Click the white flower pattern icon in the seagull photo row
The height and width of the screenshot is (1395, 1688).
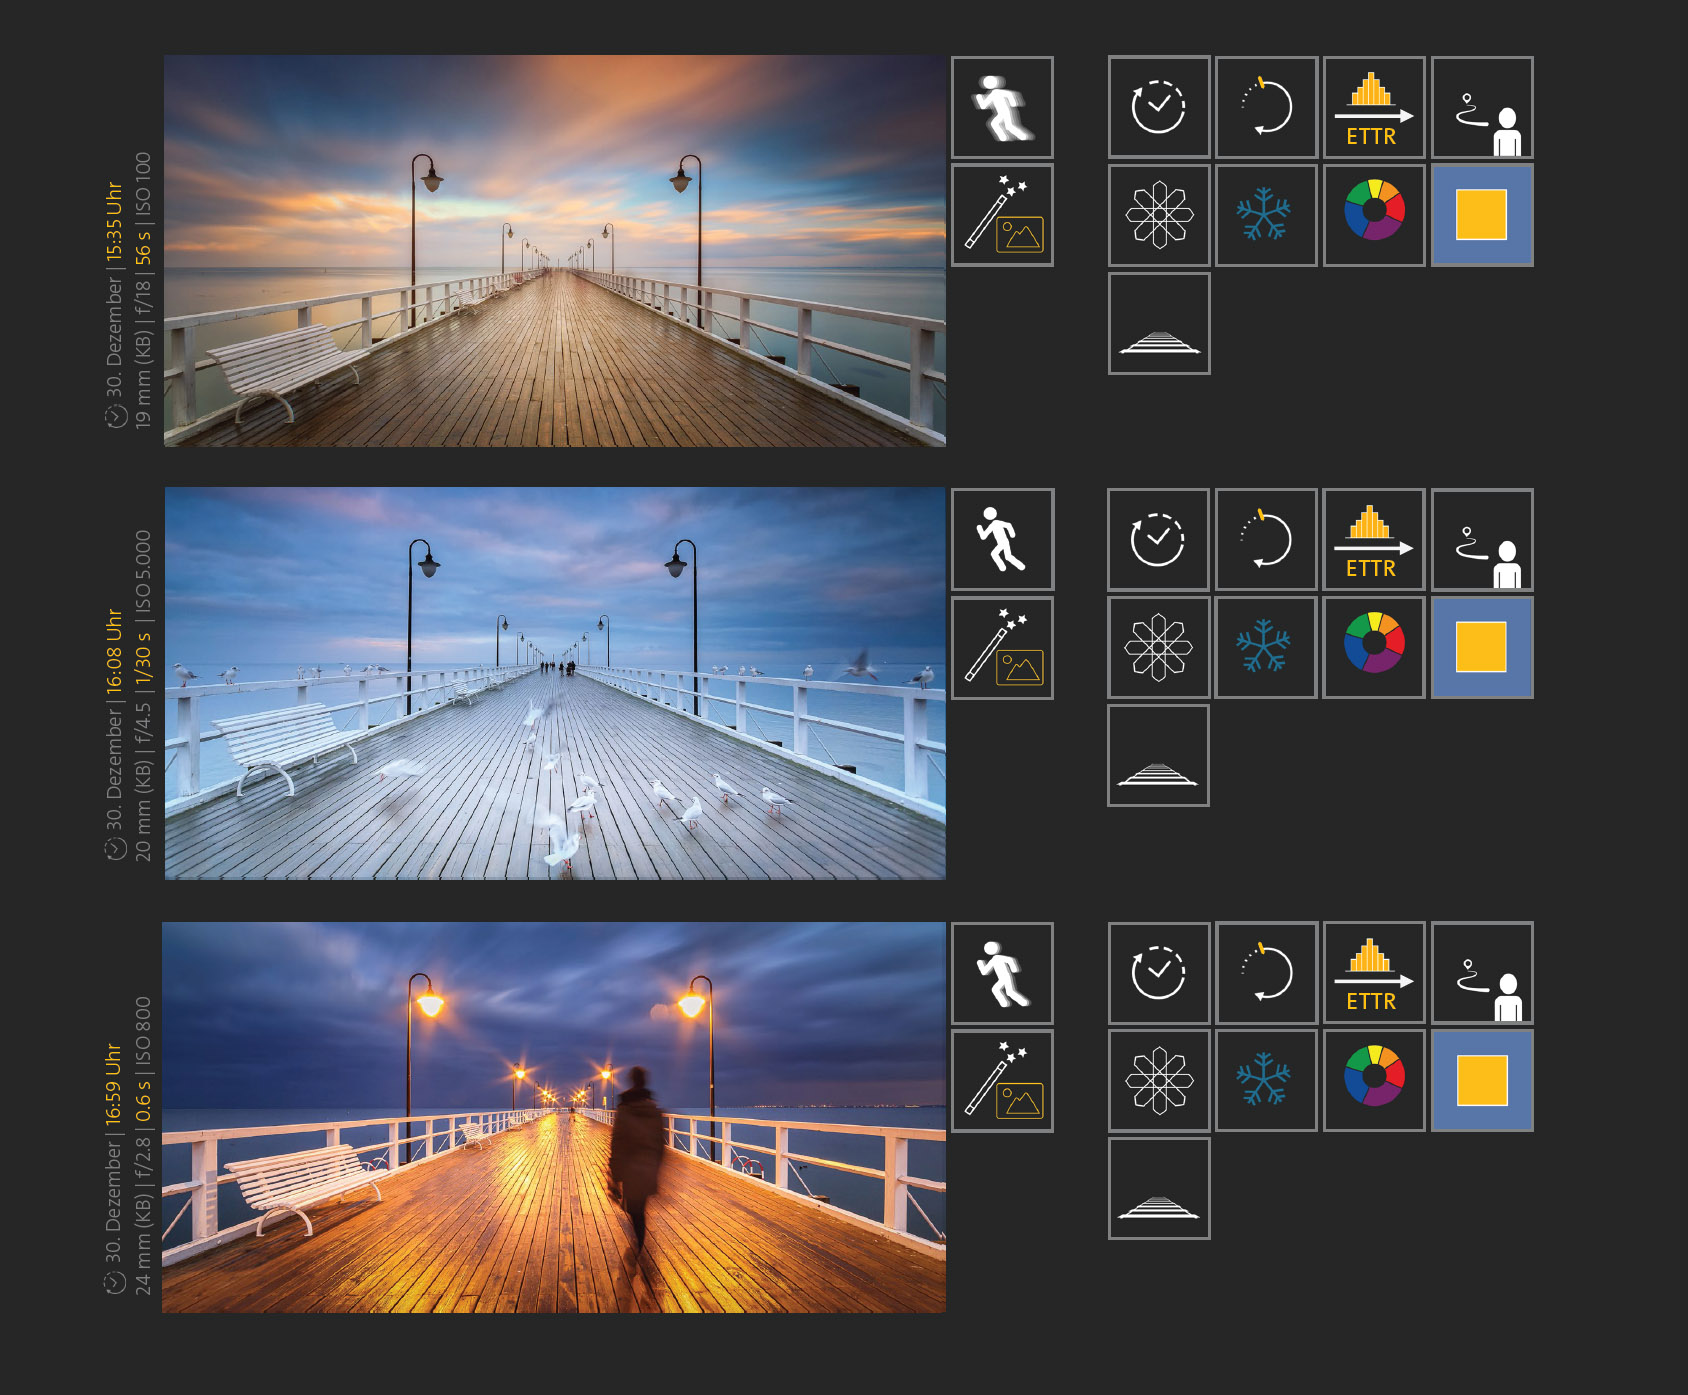click(x=1158, y=647)
